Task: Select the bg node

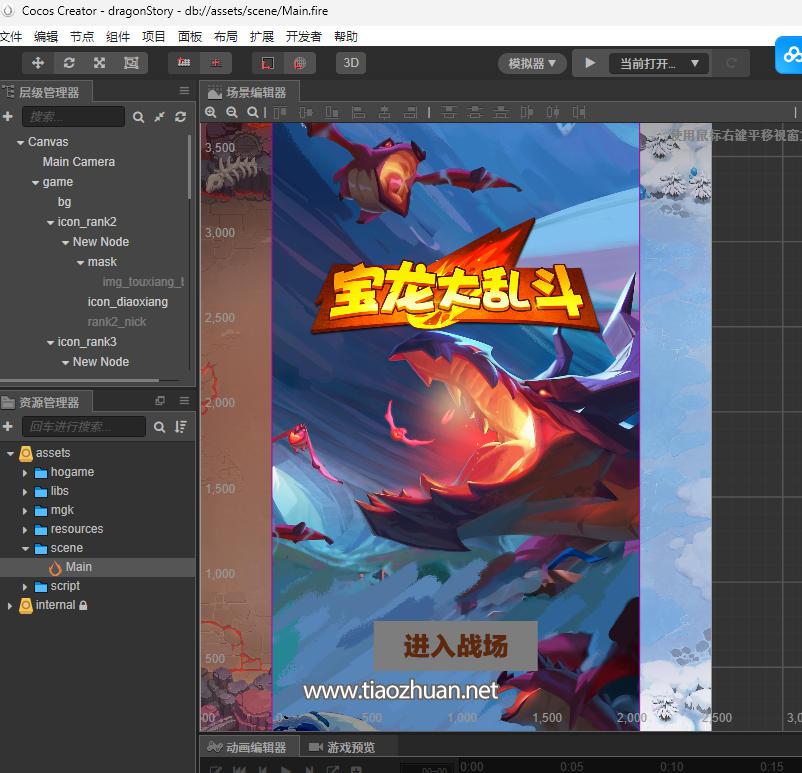Action: [x=64, y=202]
